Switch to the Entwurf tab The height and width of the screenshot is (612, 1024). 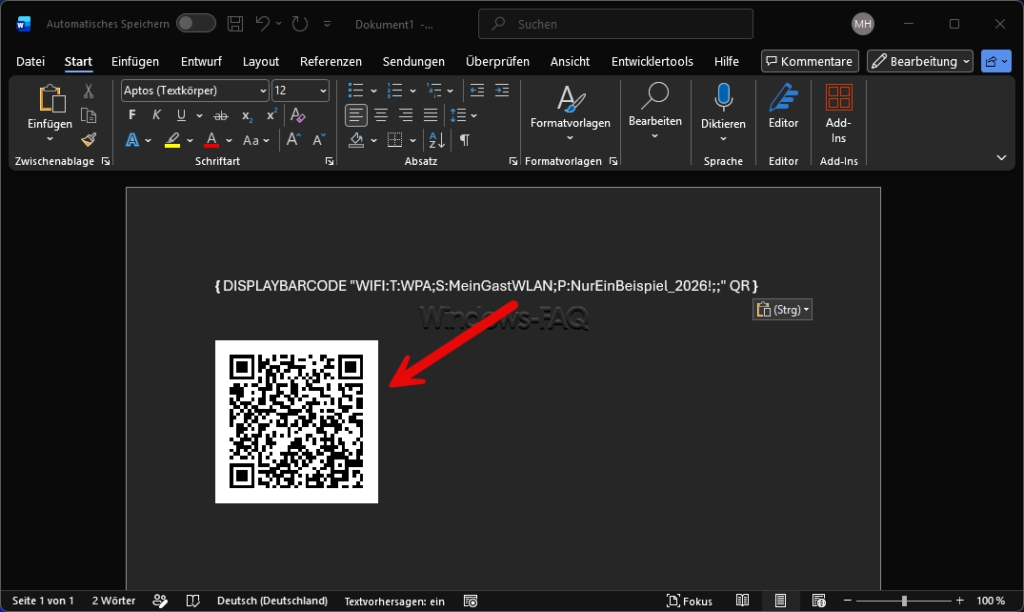click(x=201, y=61)
